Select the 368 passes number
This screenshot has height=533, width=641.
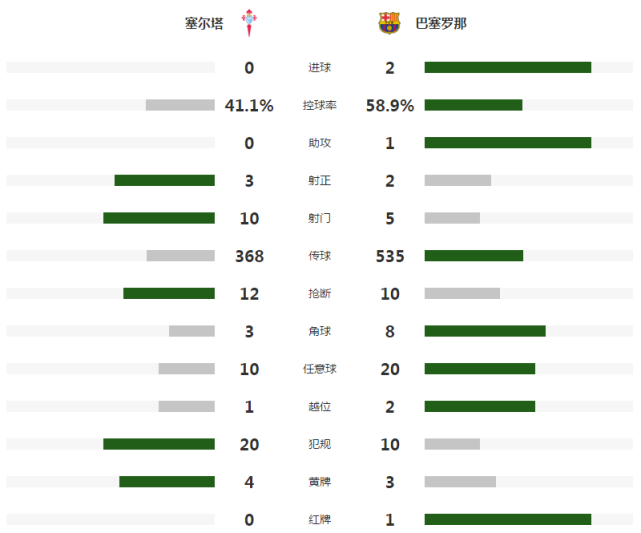click(249, 256)
